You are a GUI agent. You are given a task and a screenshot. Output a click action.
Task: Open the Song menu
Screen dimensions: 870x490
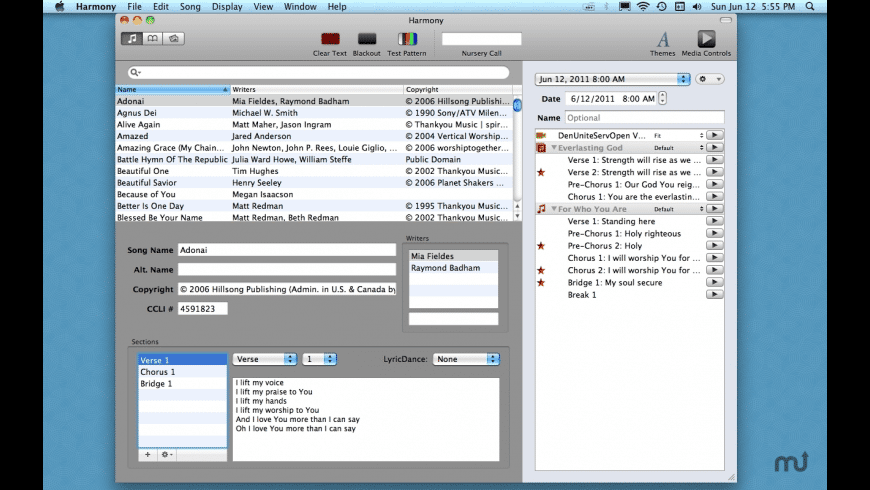pos(190,7)
